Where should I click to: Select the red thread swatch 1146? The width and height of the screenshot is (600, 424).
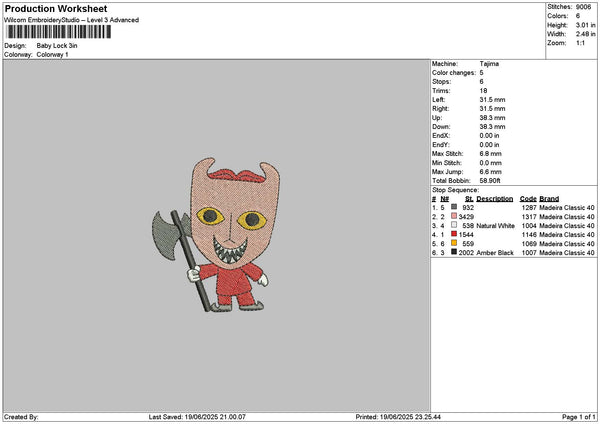pos(454,234)
